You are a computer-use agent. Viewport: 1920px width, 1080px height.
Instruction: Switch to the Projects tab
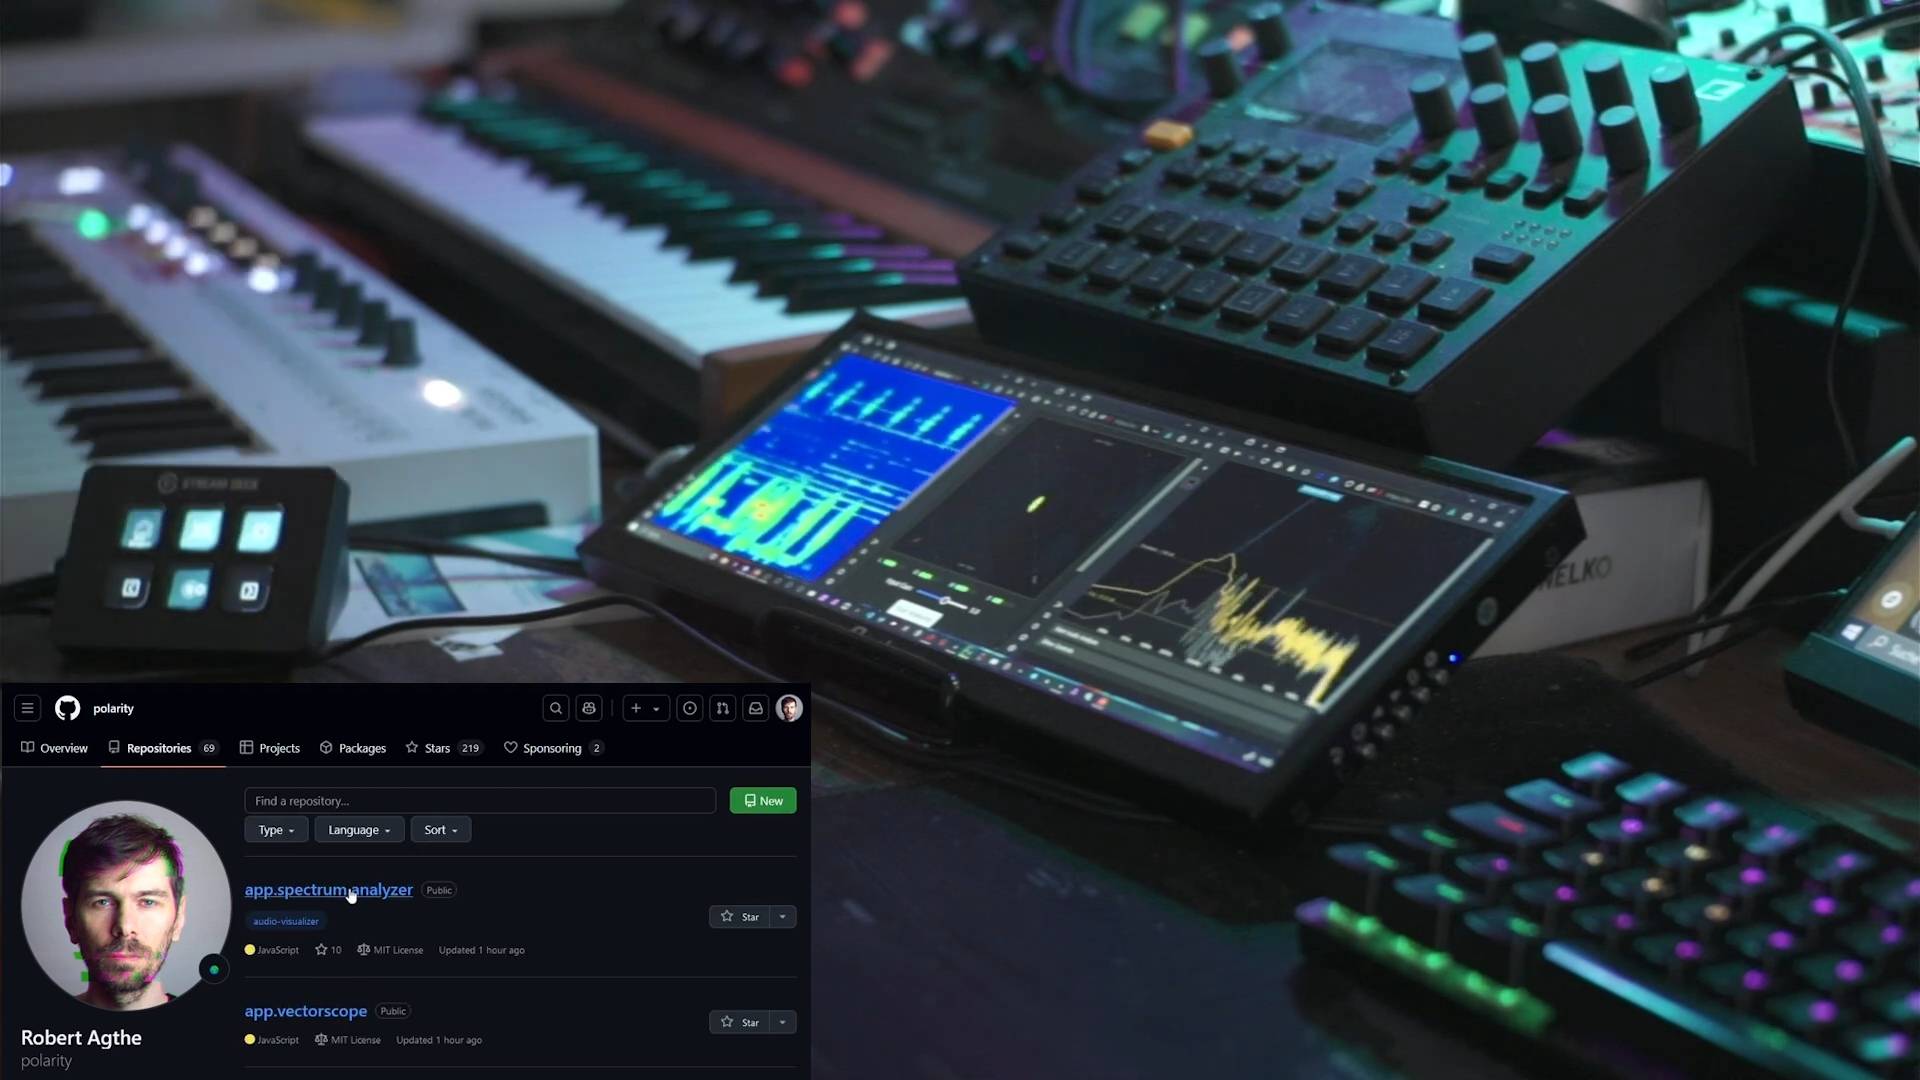point(278,748)
